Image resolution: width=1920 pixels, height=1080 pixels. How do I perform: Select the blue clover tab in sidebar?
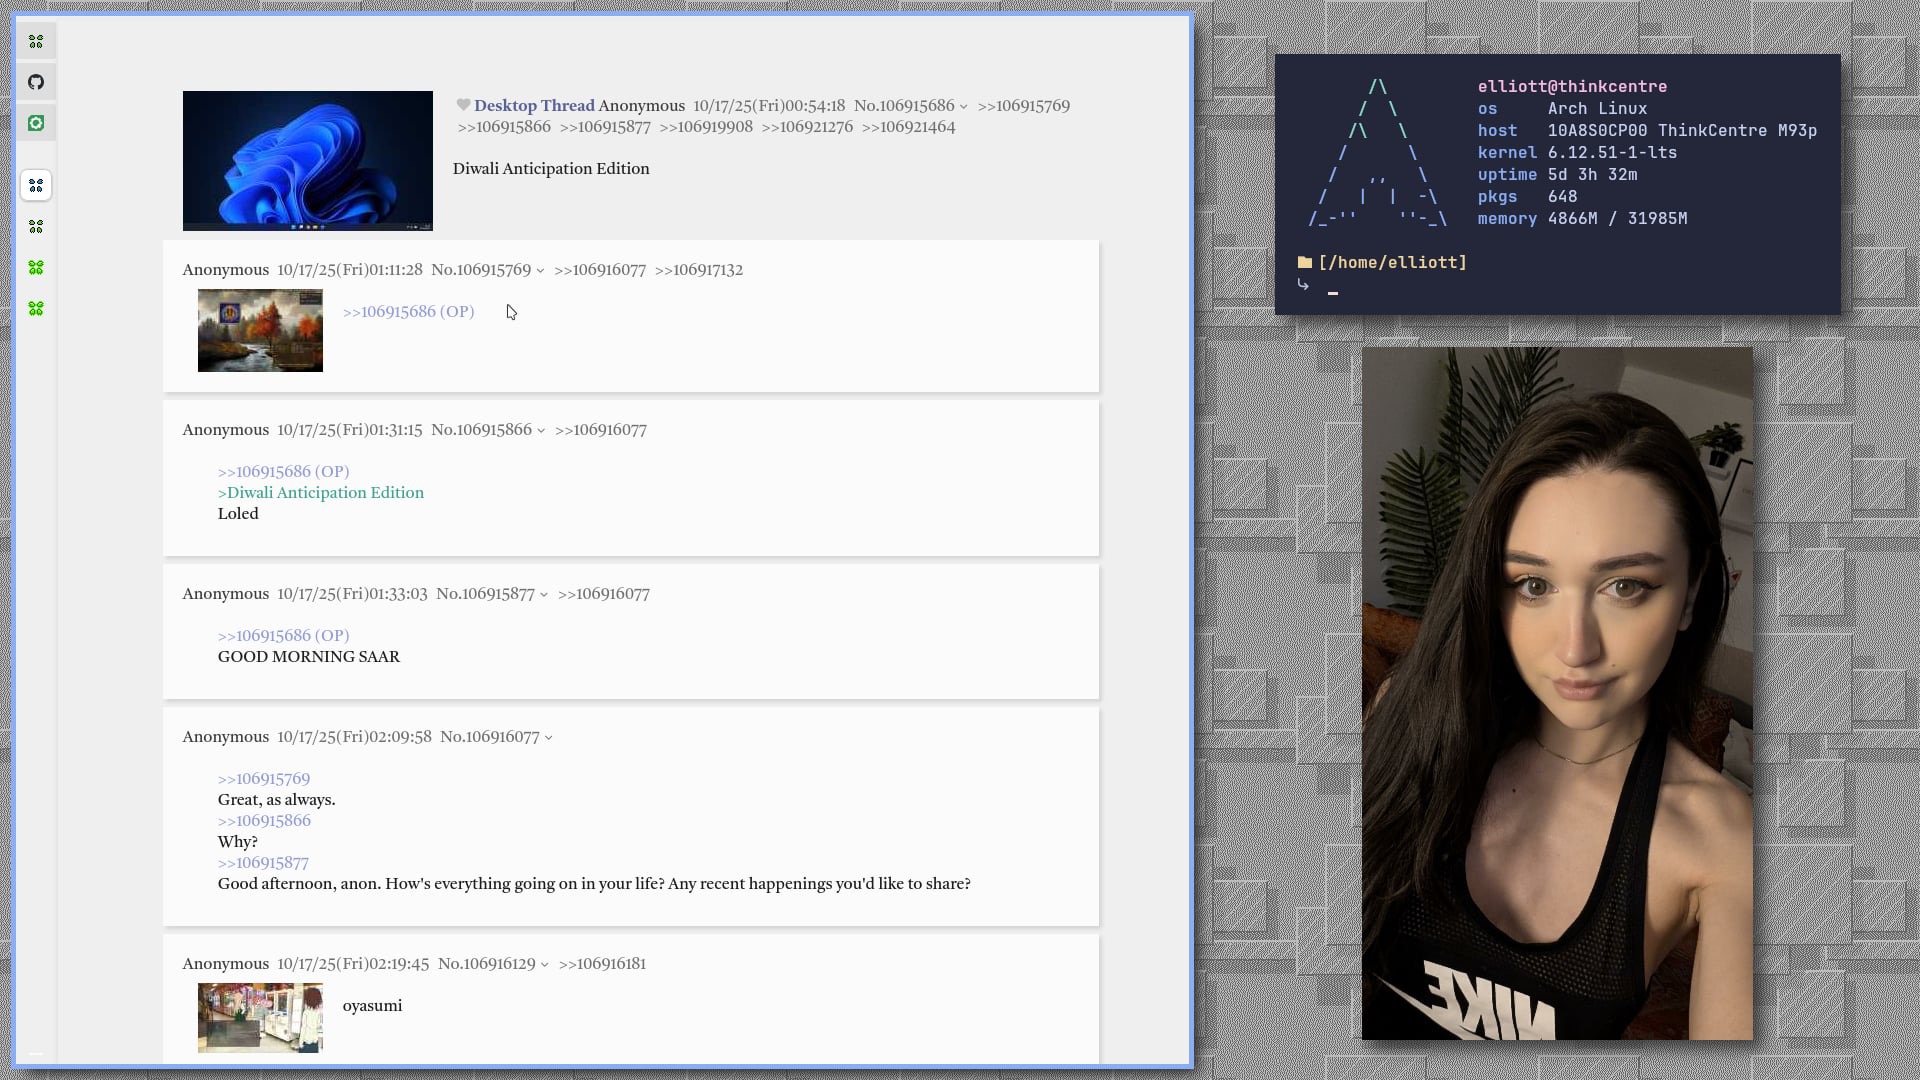[x=36, y=185]
